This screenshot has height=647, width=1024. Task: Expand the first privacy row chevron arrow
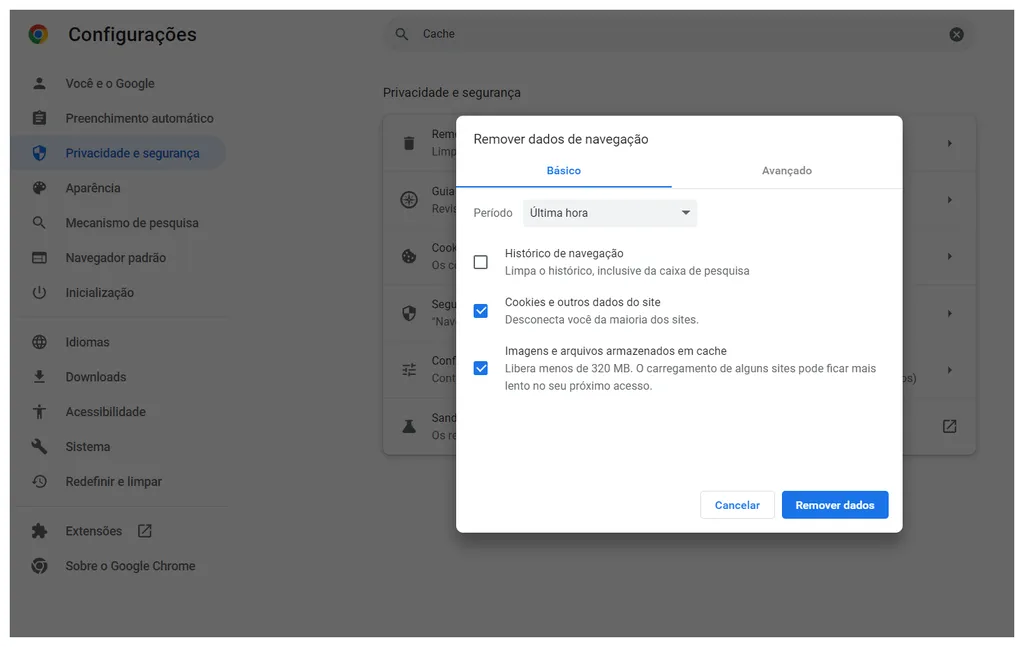[949, 144]
